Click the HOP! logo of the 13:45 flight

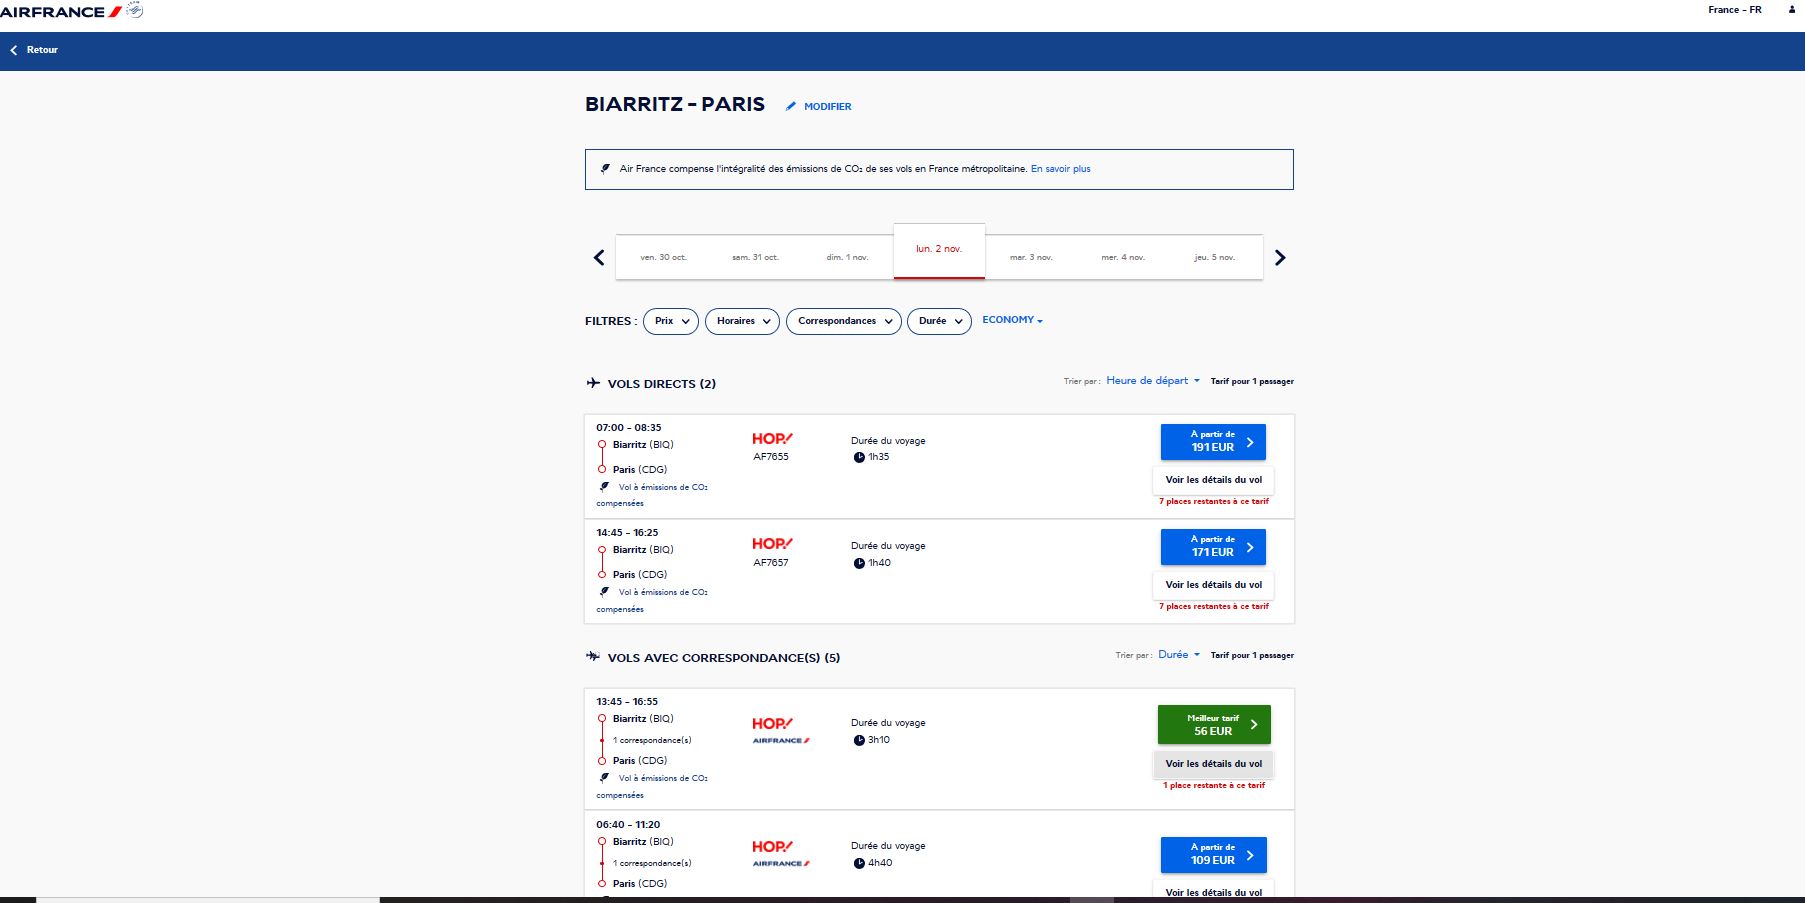772,724
